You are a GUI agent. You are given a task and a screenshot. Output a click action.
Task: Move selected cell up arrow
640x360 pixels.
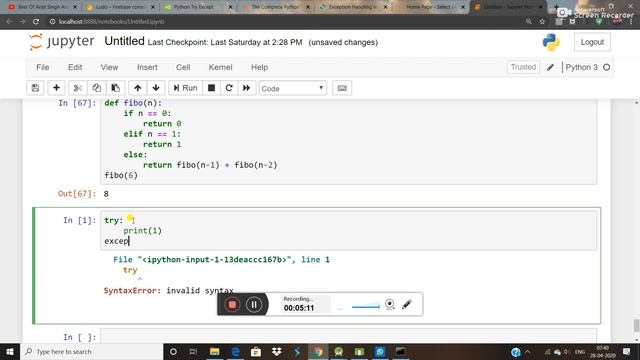click(x=138, y=88)
